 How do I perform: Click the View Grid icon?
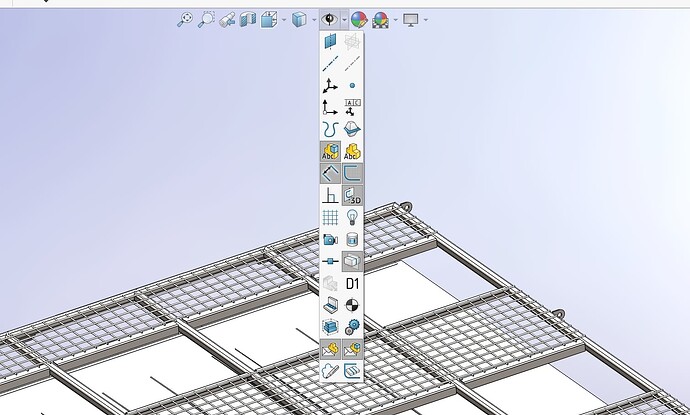click(x=331, y=218)
